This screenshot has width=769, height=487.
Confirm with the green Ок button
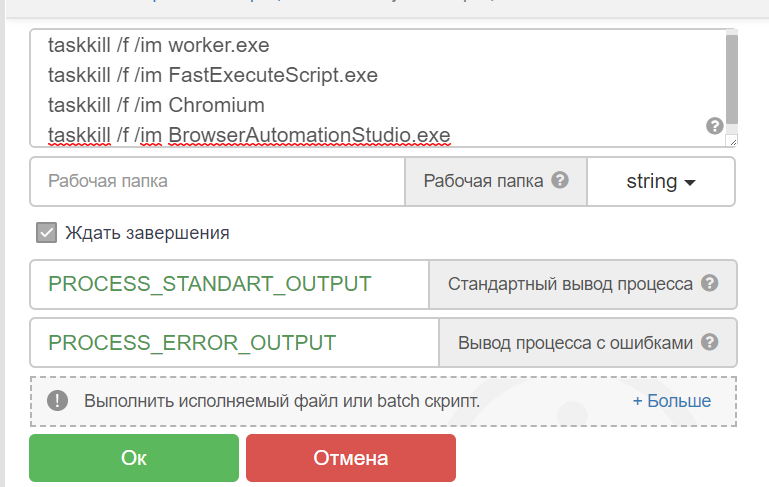(134, 458)
